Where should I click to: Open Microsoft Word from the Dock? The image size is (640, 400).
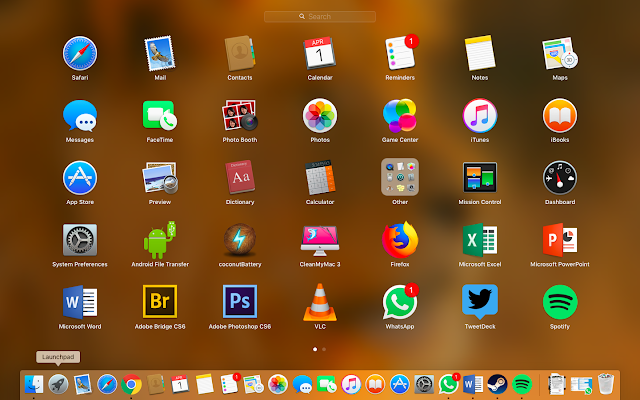[x=473, y=384]
